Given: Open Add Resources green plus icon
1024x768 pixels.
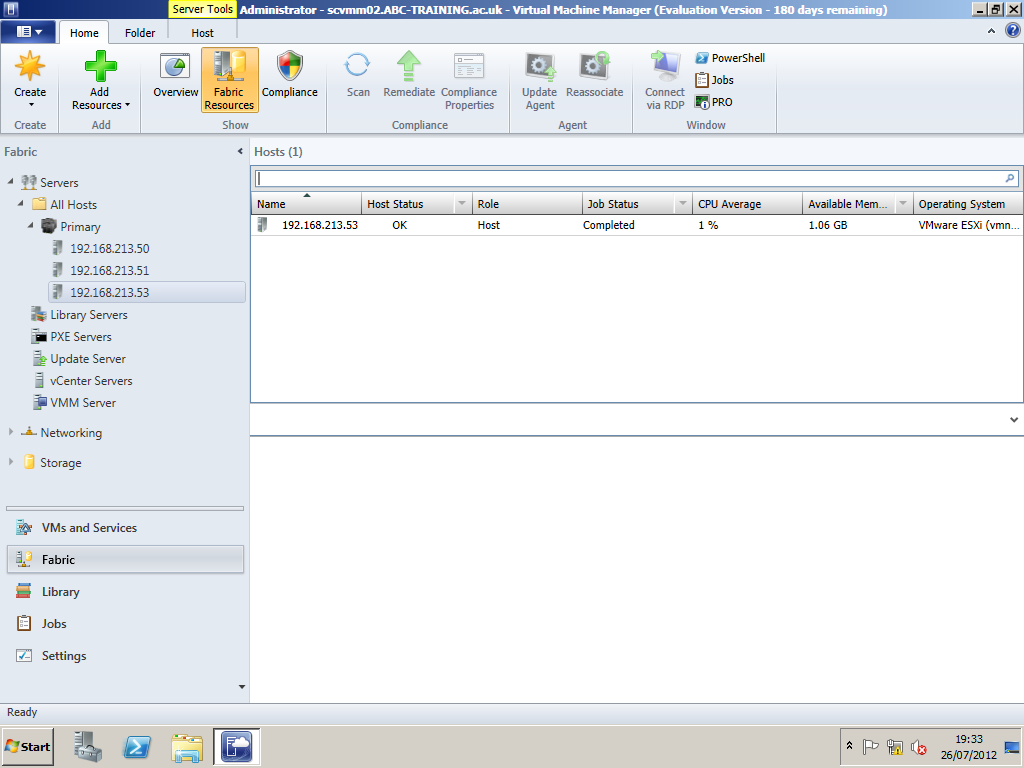Looking at the screenshot, I should click(101, 66).
